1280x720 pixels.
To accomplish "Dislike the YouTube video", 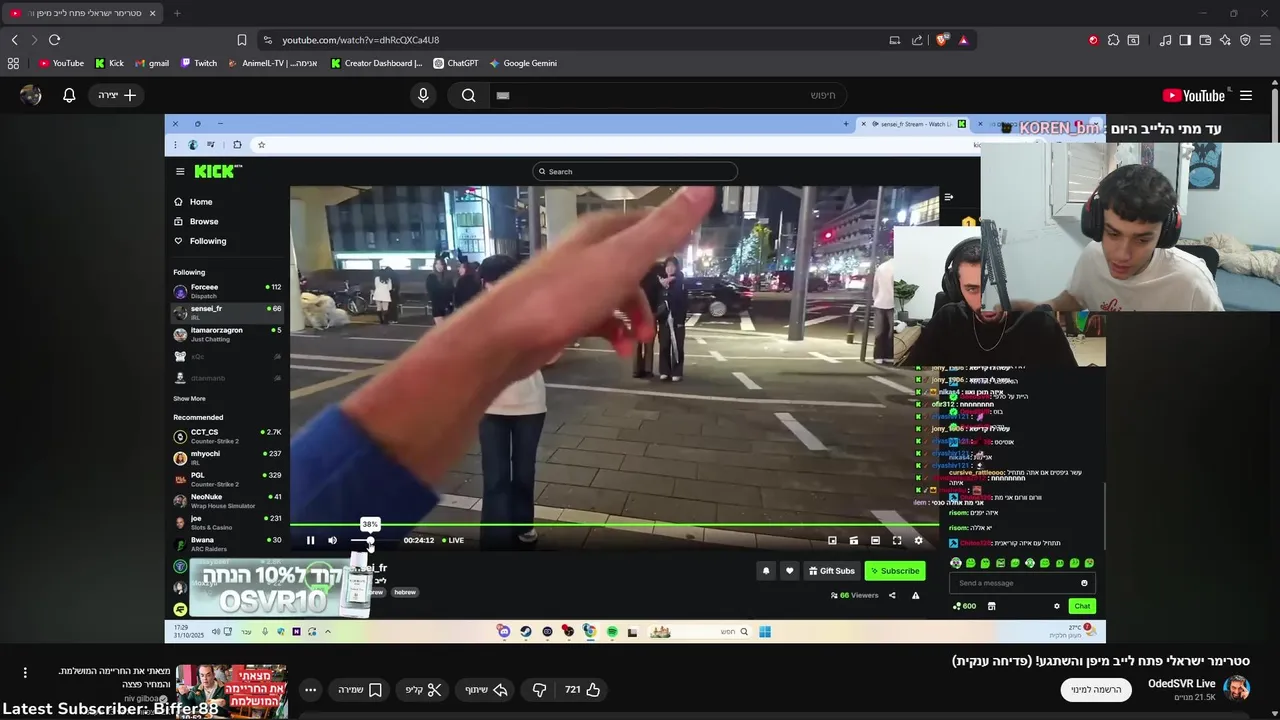I will pyautogui.click(x=539, y=690).
